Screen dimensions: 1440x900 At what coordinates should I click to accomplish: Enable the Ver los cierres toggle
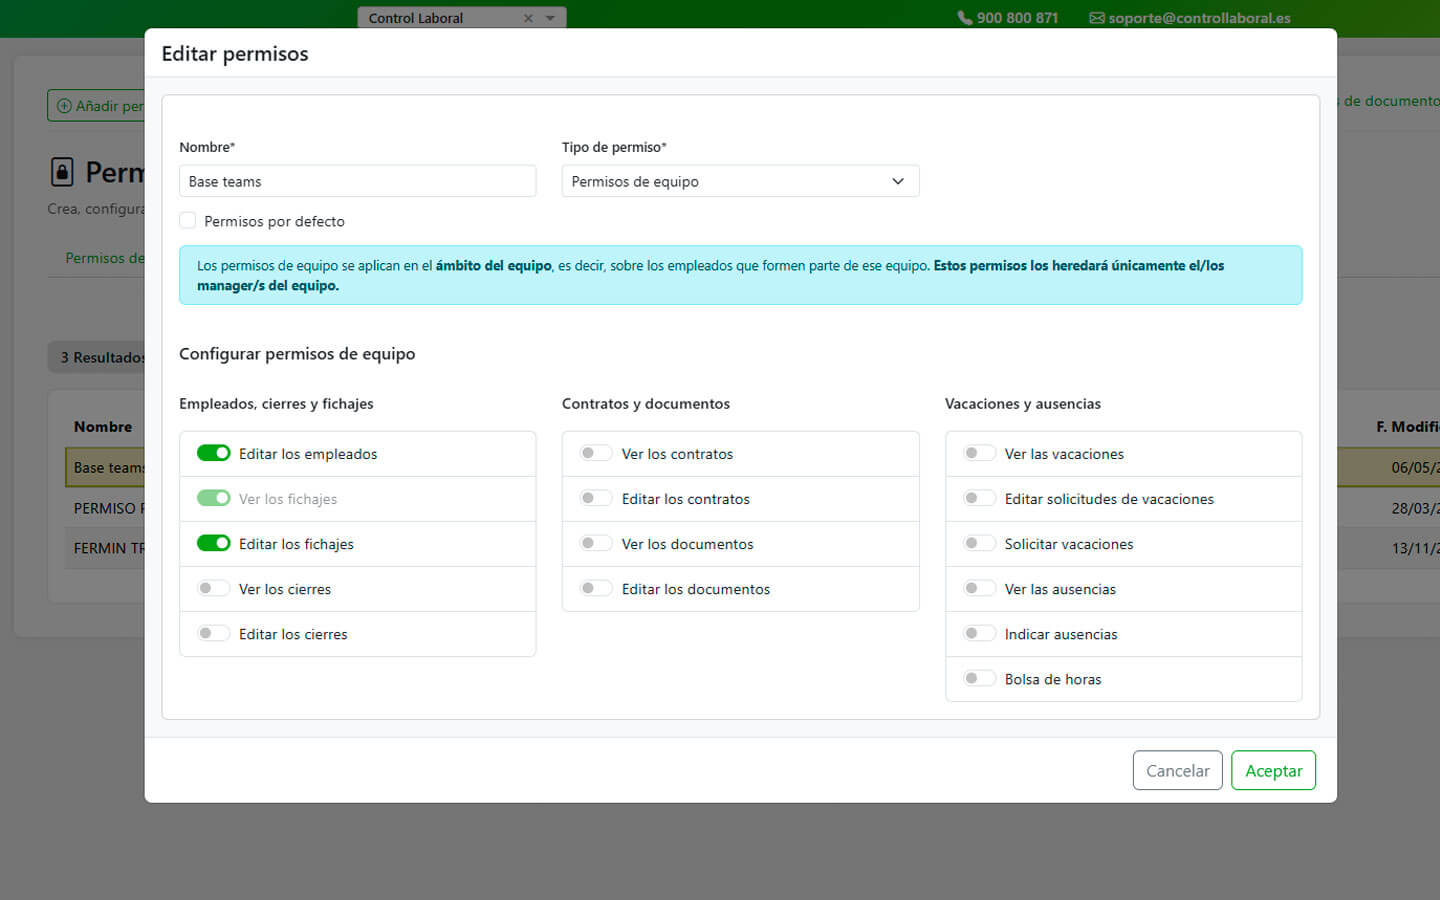213,588
